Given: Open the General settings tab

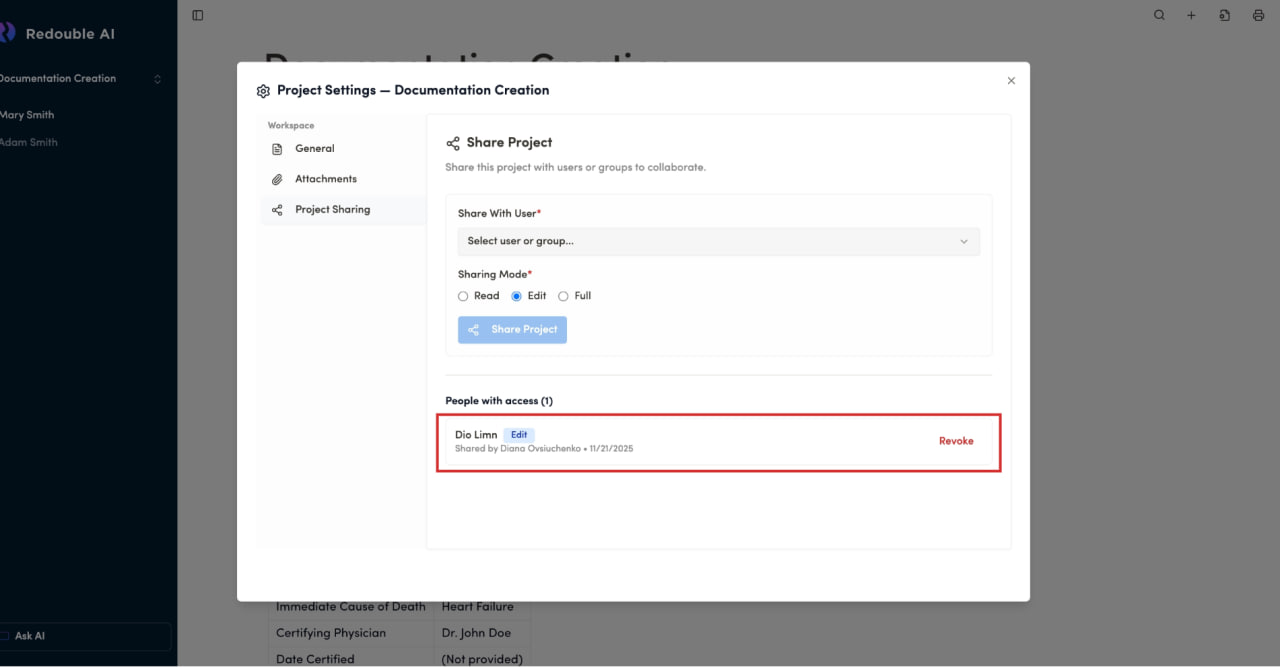Looking at the screenshot, I should tap(314, 149).
